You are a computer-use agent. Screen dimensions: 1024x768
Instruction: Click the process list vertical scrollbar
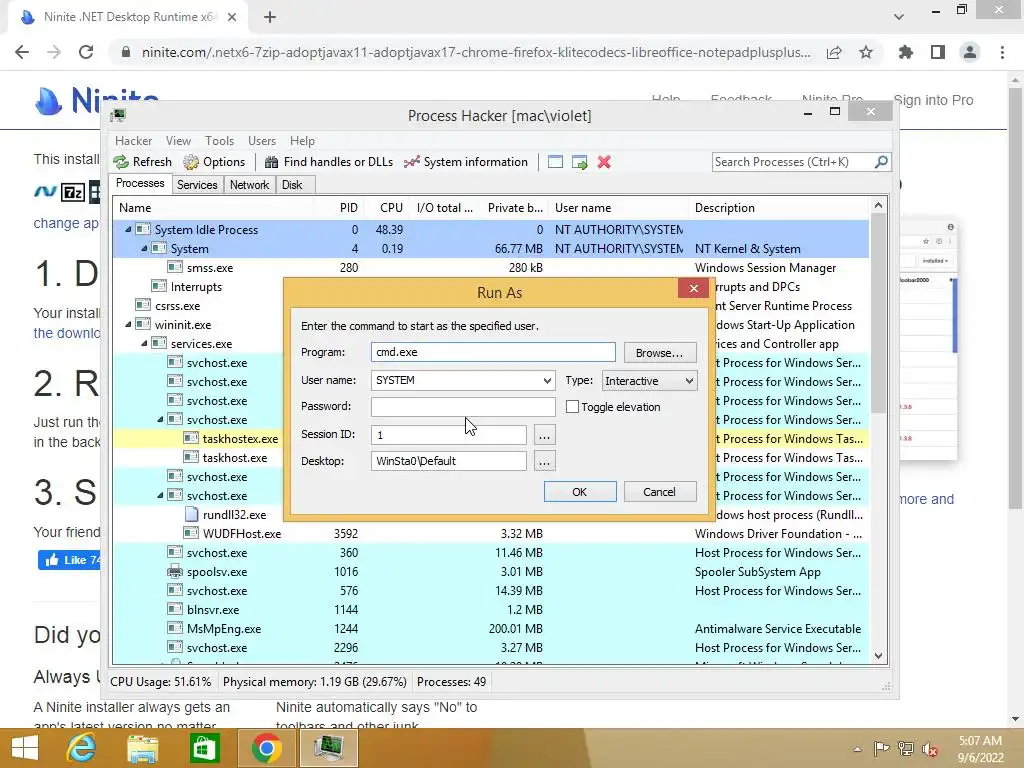click(878, 313)
